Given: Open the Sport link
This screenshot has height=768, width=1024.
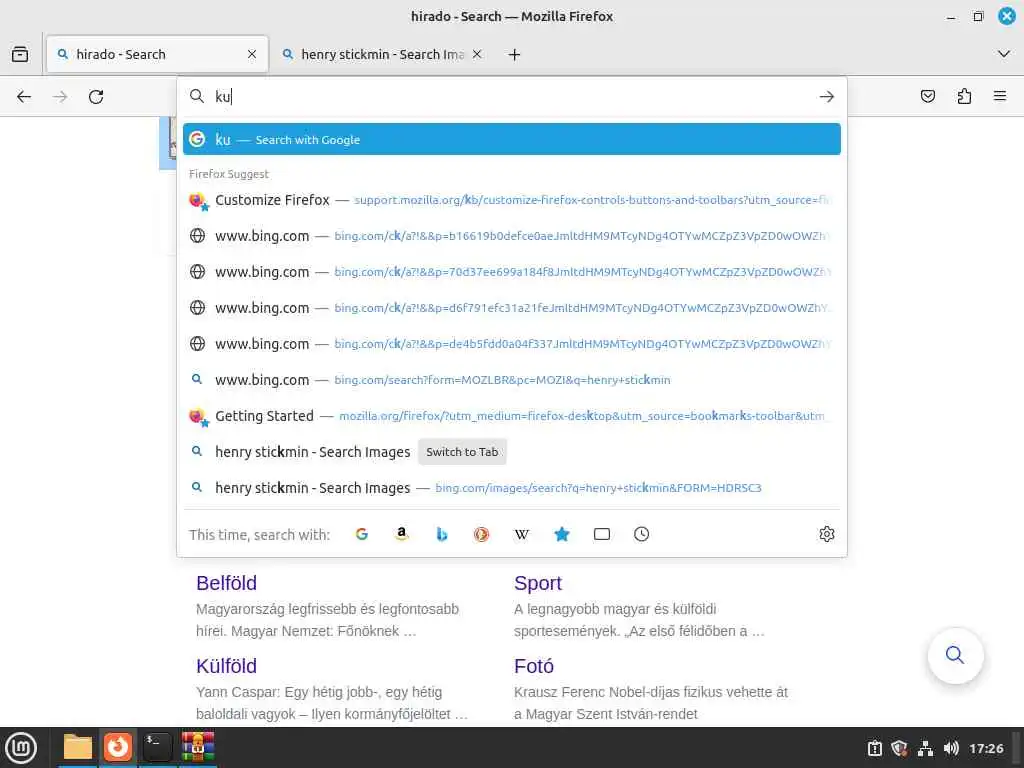Looking at the screenshot, I should point(537,583).
